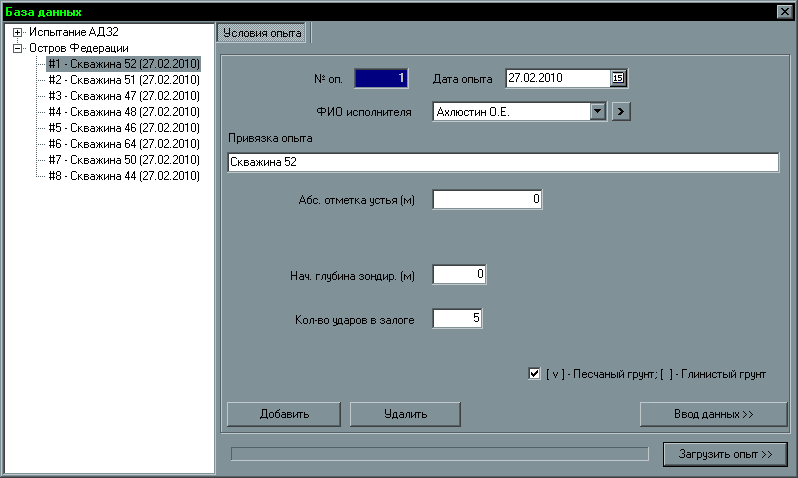The image size is (798, 478).
Task: Click the arrow button beside ФИО исполнителя
Action: pyautogui.click(x=621, y=112)
